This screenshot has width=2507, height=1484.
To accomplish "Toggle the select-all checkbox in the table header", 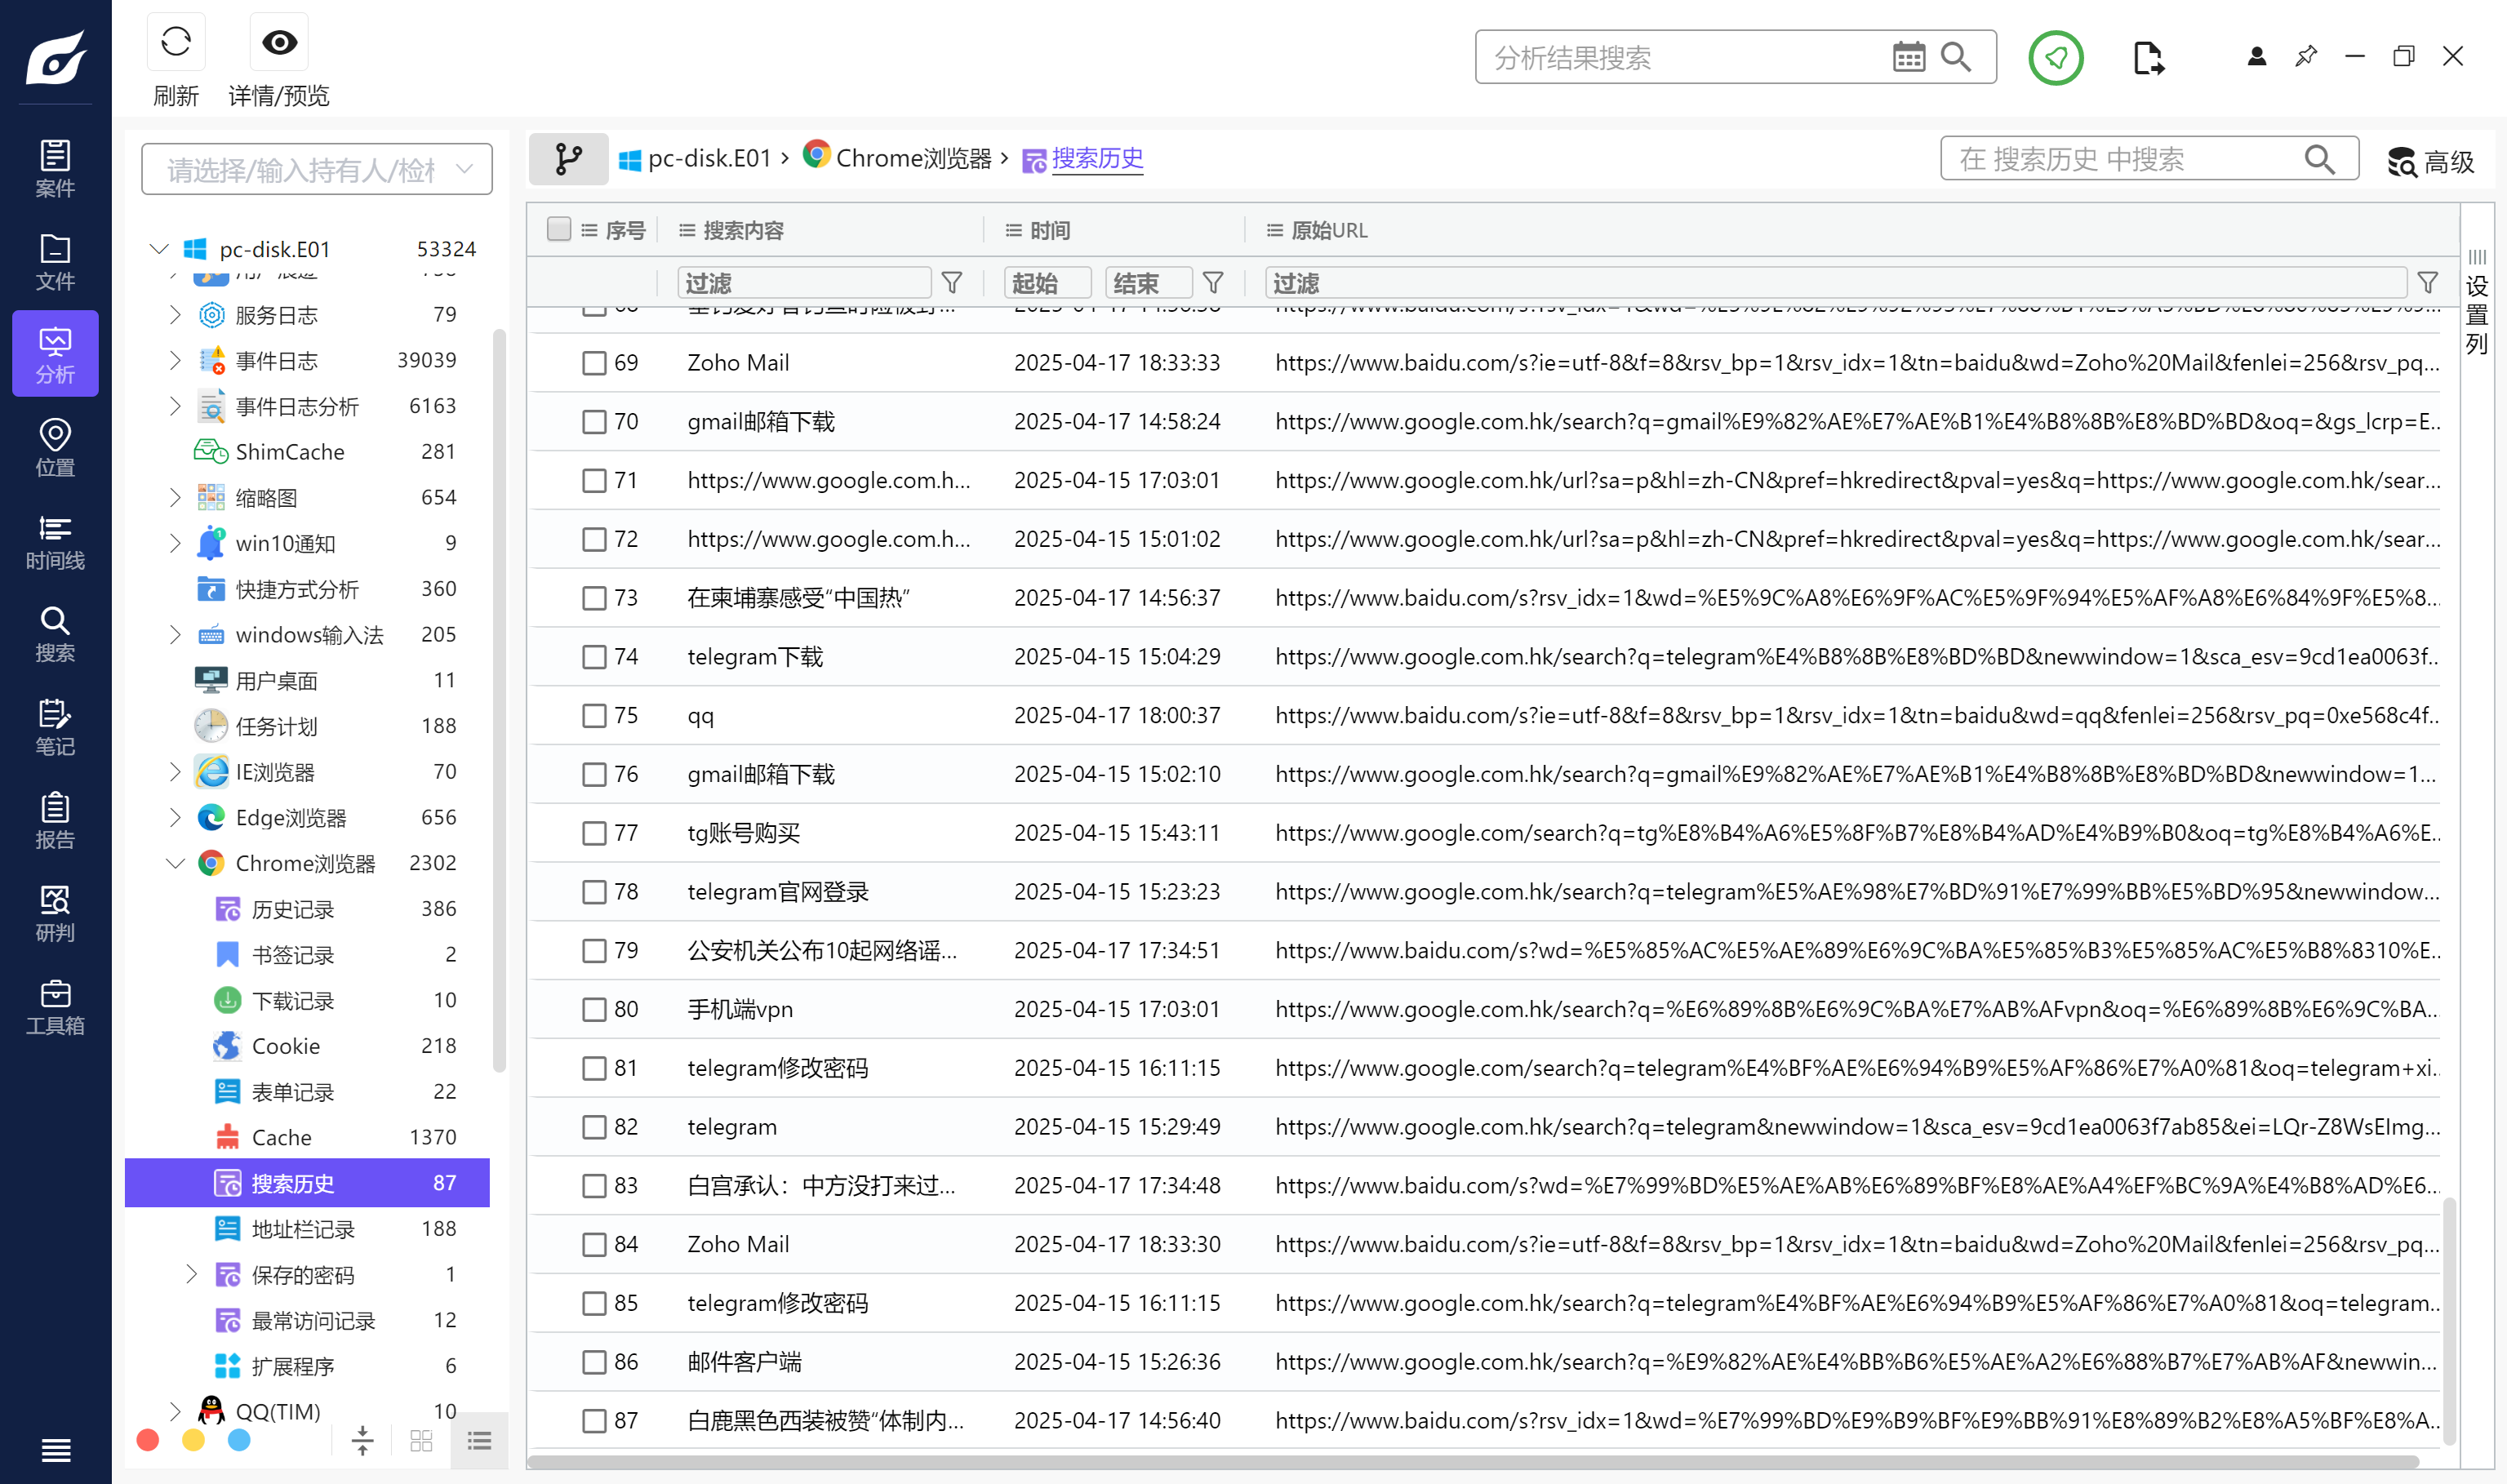I will [x=559, y=229].
